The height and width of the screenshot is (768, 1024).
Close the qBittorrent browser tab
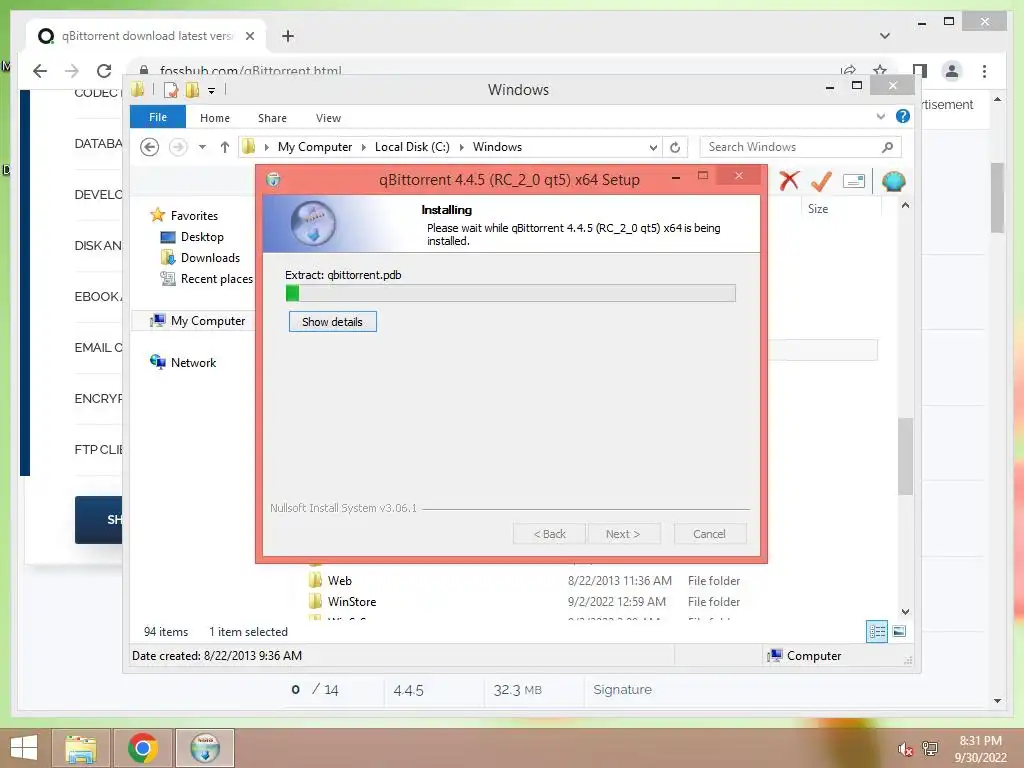click(x=249, y=36)
